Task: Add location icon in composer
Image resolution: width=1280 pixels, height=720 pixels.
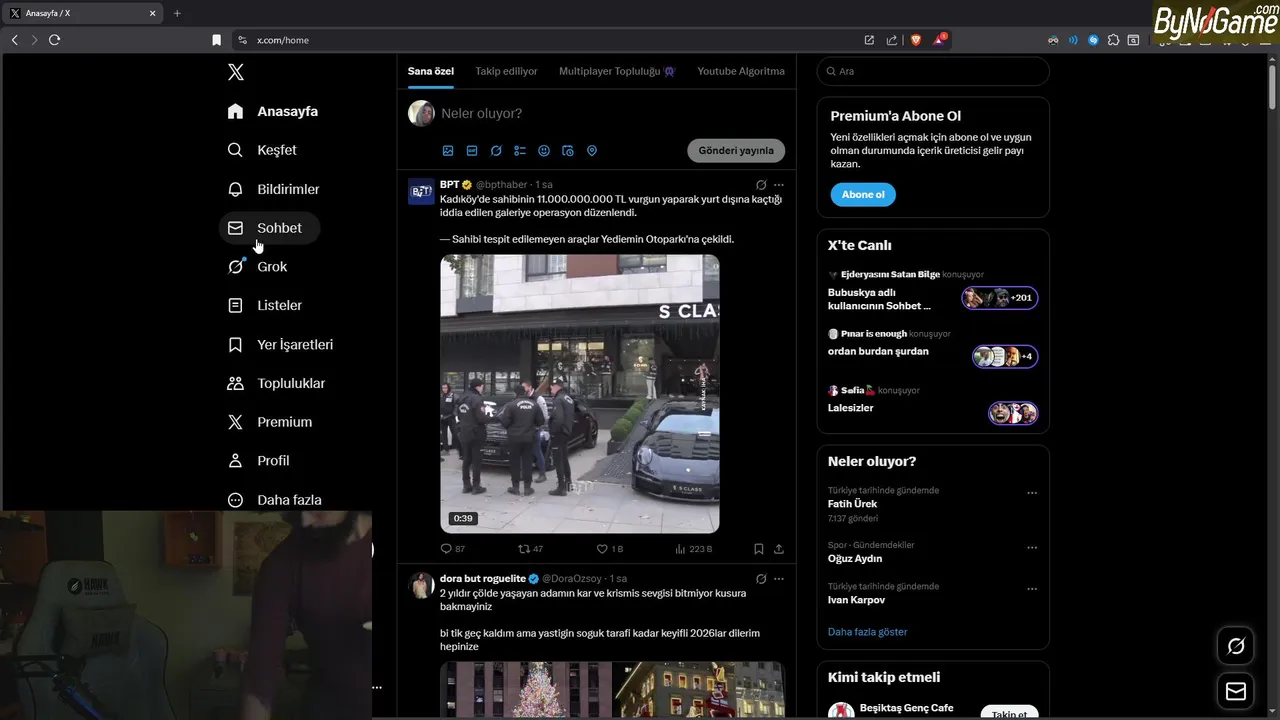Action: click(592, 151)
